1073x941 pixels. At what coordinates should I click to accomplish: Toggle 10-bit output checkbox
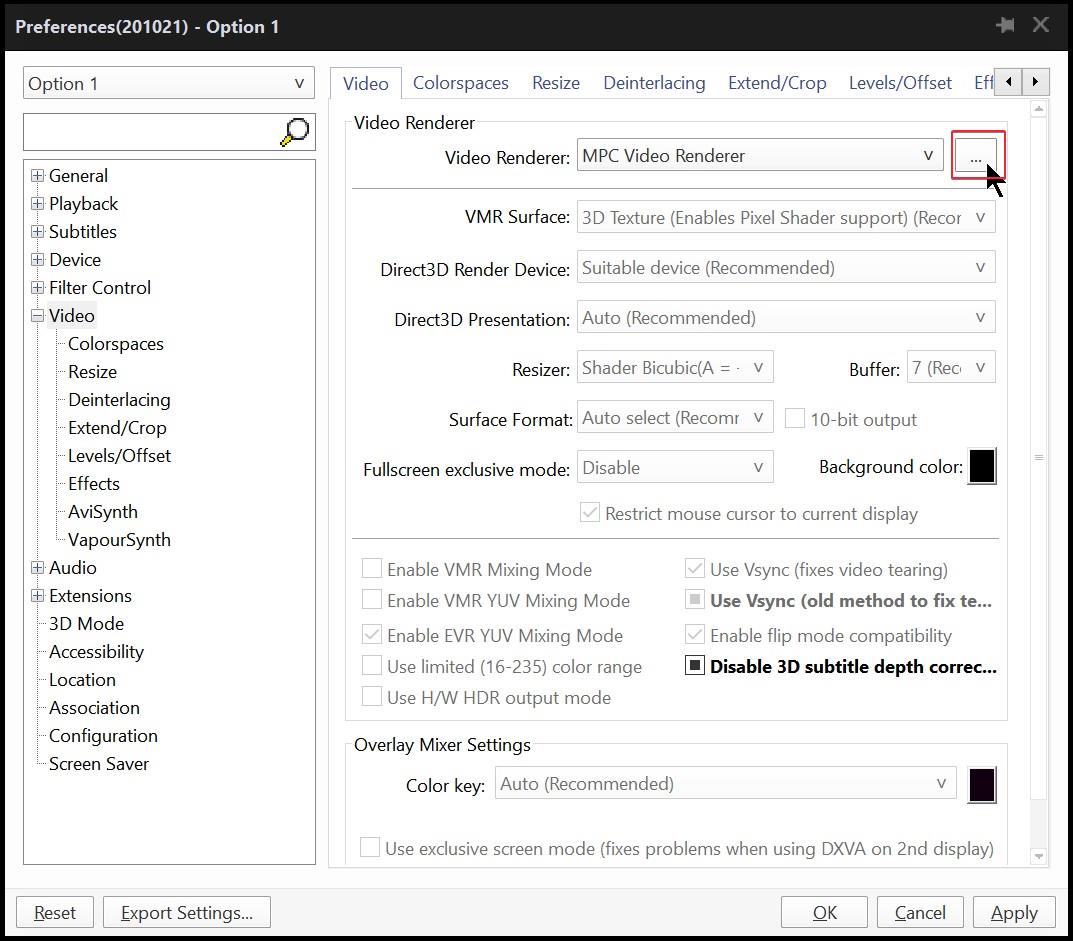[x=794, y=418]
